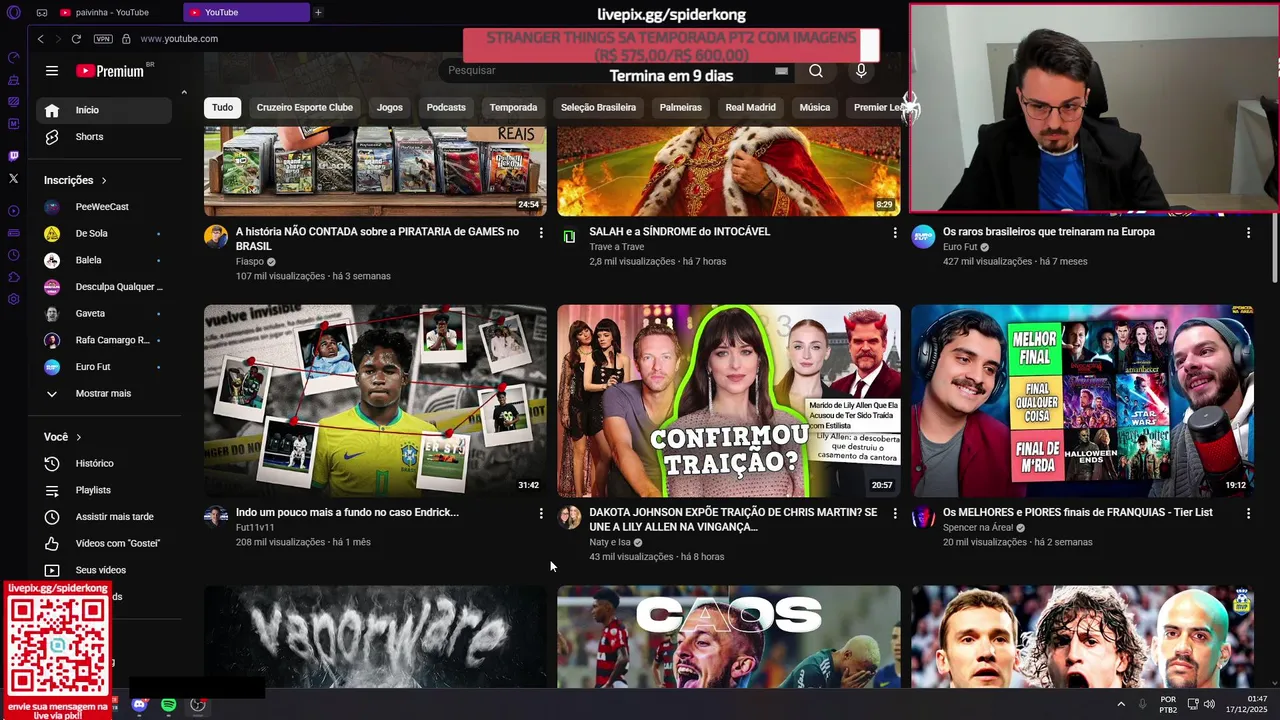
Task: Click the YouTube Premium logo
Action: coord(110,71)
